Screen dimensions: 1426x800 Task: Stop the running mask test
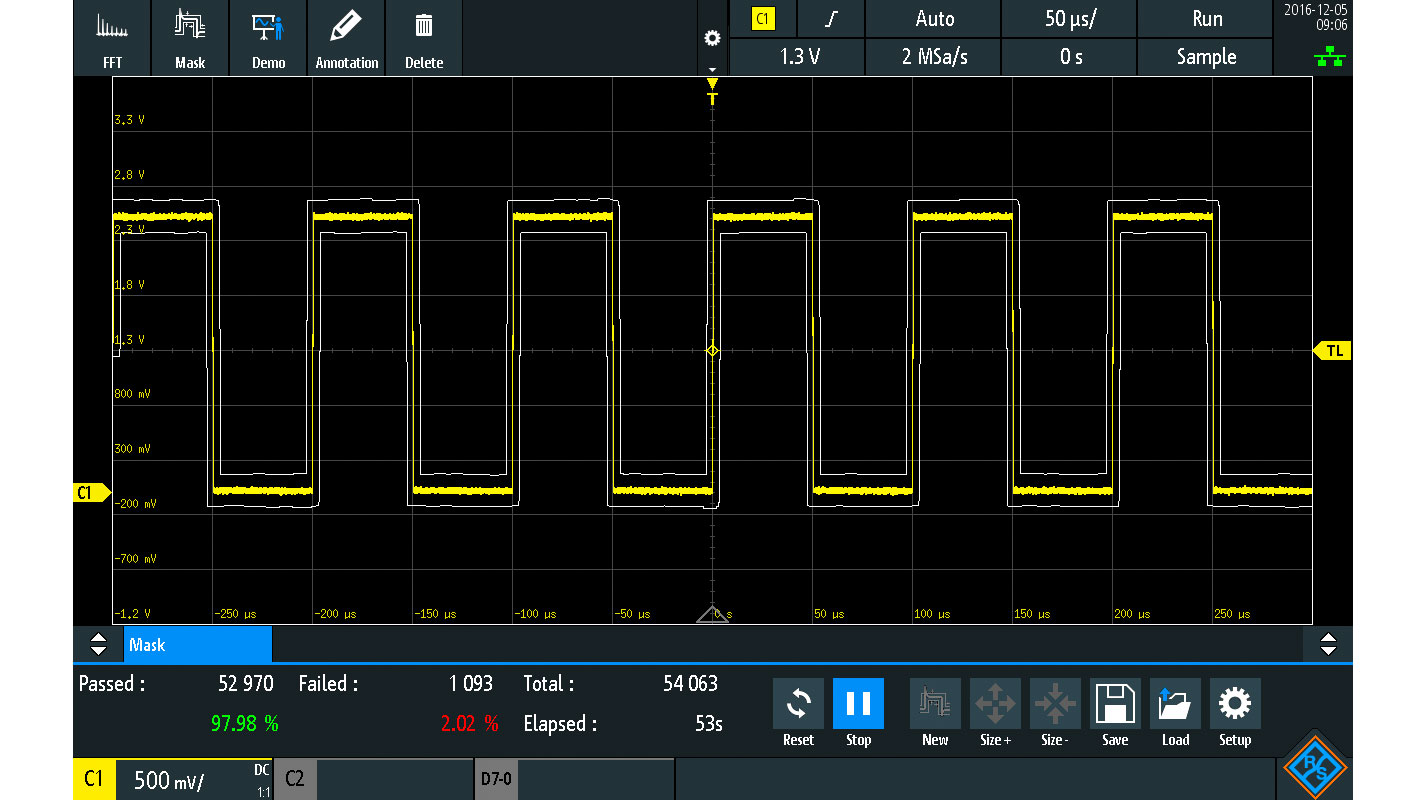tap(858, 714)
